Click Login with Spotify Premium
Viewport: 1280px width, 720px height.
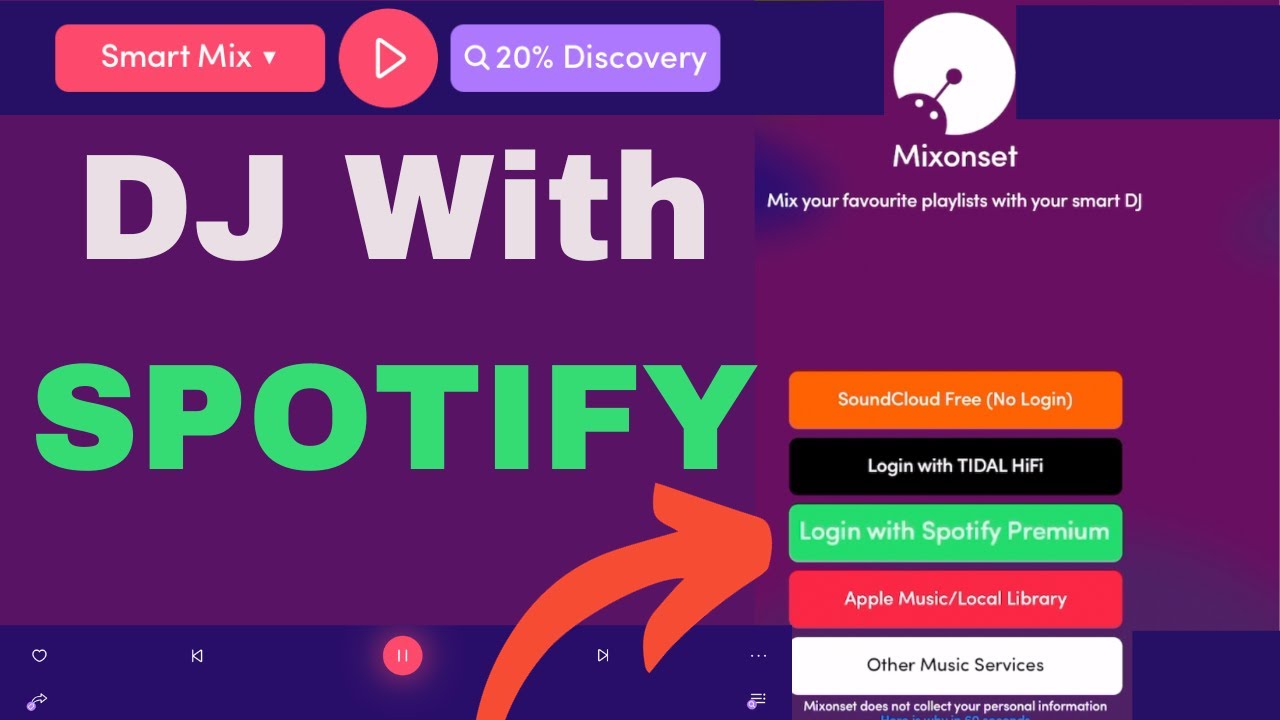coord(955,533)
